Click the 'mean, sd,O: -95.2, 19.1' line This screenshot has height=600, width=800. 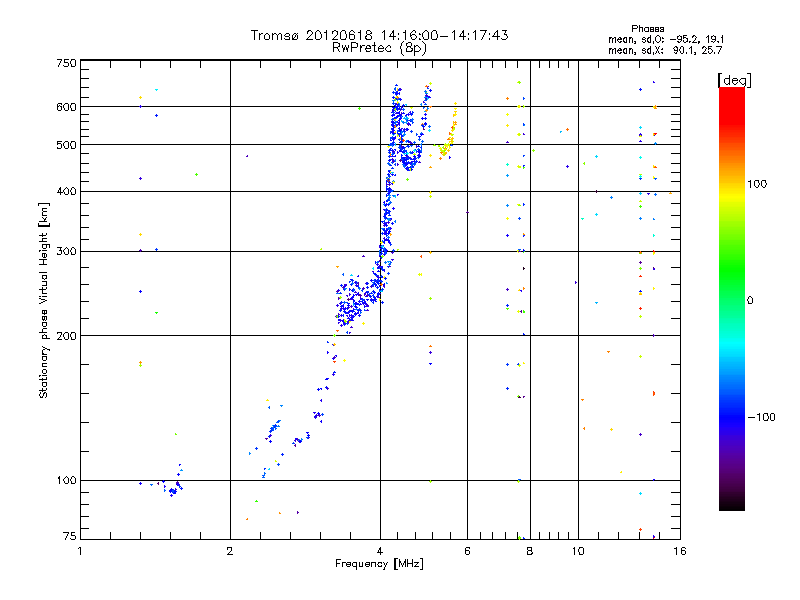666,39
